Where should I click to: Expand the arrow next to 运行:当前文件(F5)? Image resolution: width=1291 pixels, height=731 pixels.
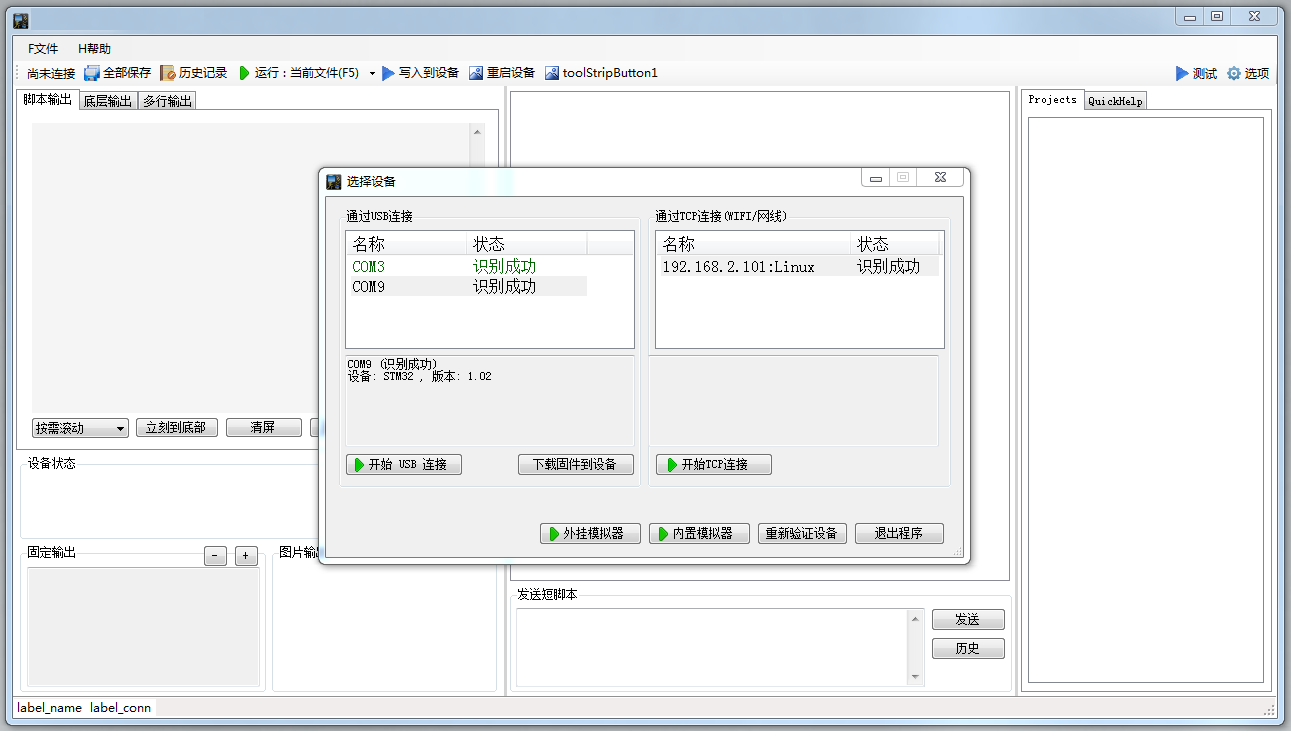[372, 73]
